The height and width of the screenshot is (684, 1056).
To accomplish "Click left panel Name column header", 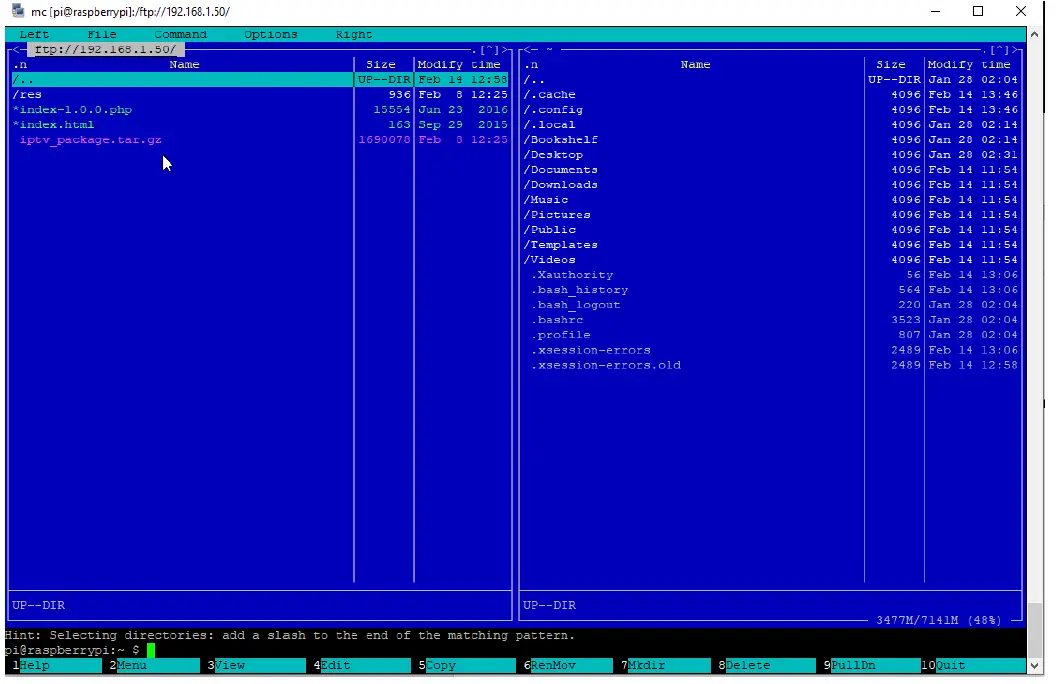I will pos(185,65).
